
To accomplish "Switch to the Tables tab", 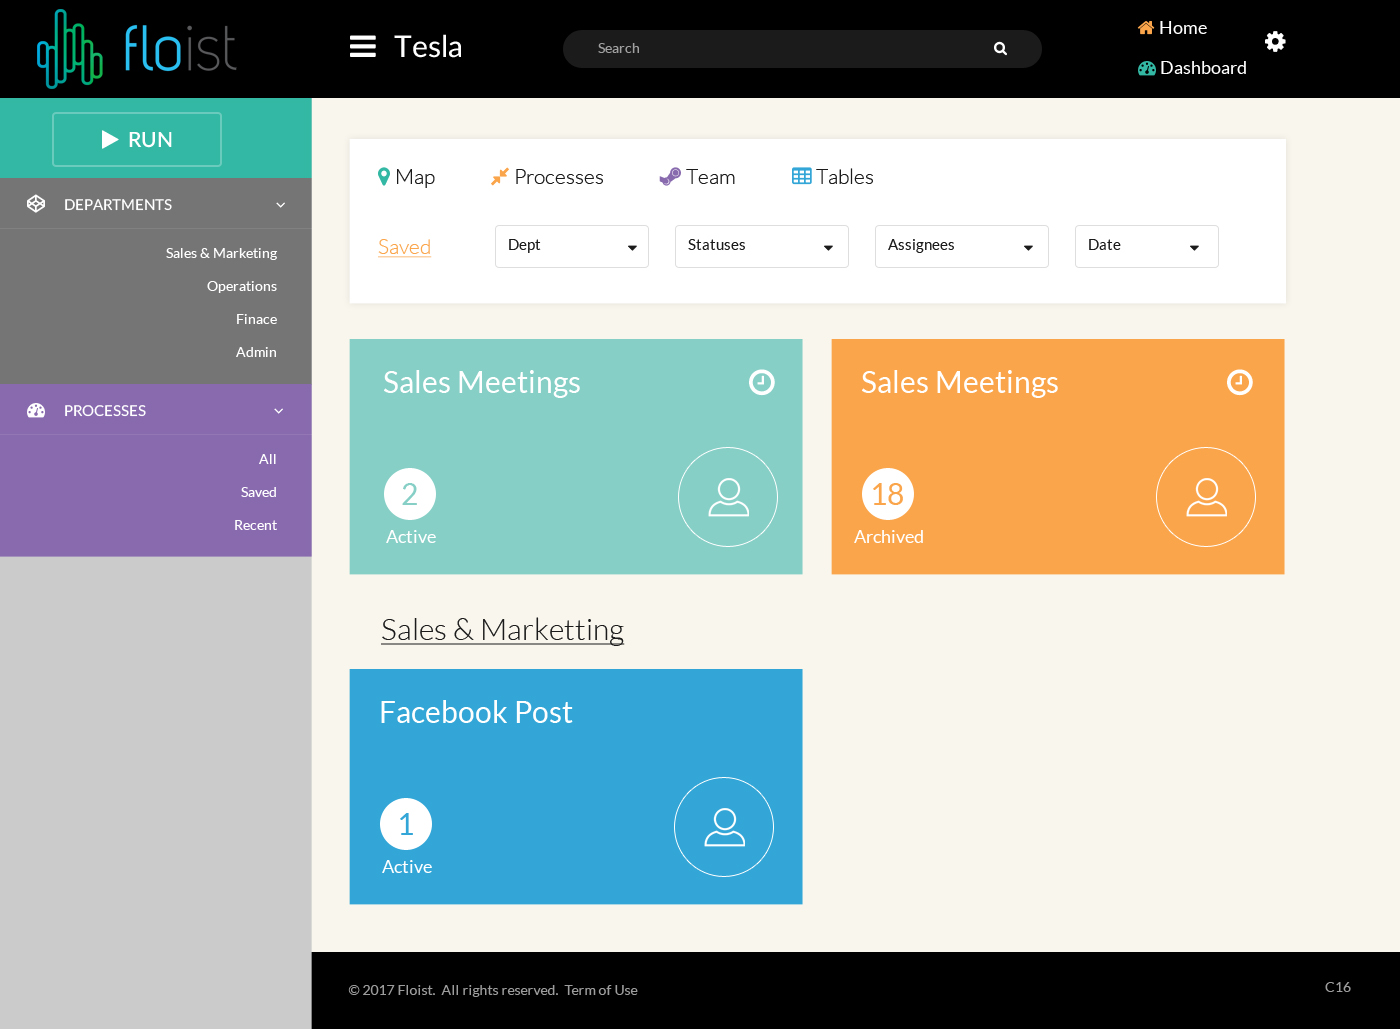I will tap(833, 177).
